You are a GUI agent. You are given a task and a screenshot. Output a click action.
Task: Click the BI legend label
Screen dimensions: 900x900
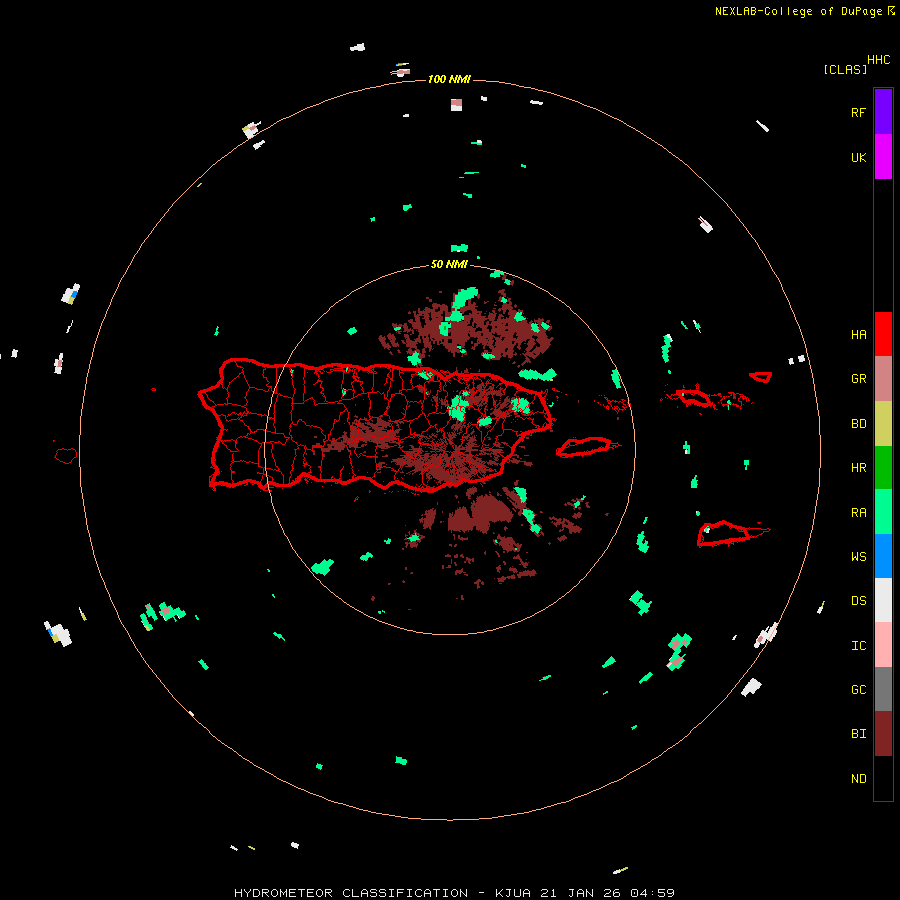point(858,734)
